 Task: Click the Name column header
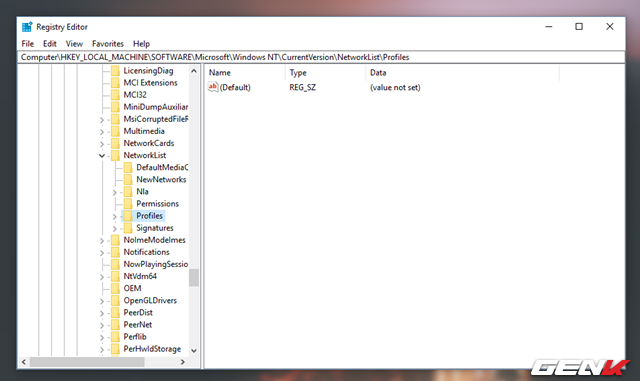245,73
